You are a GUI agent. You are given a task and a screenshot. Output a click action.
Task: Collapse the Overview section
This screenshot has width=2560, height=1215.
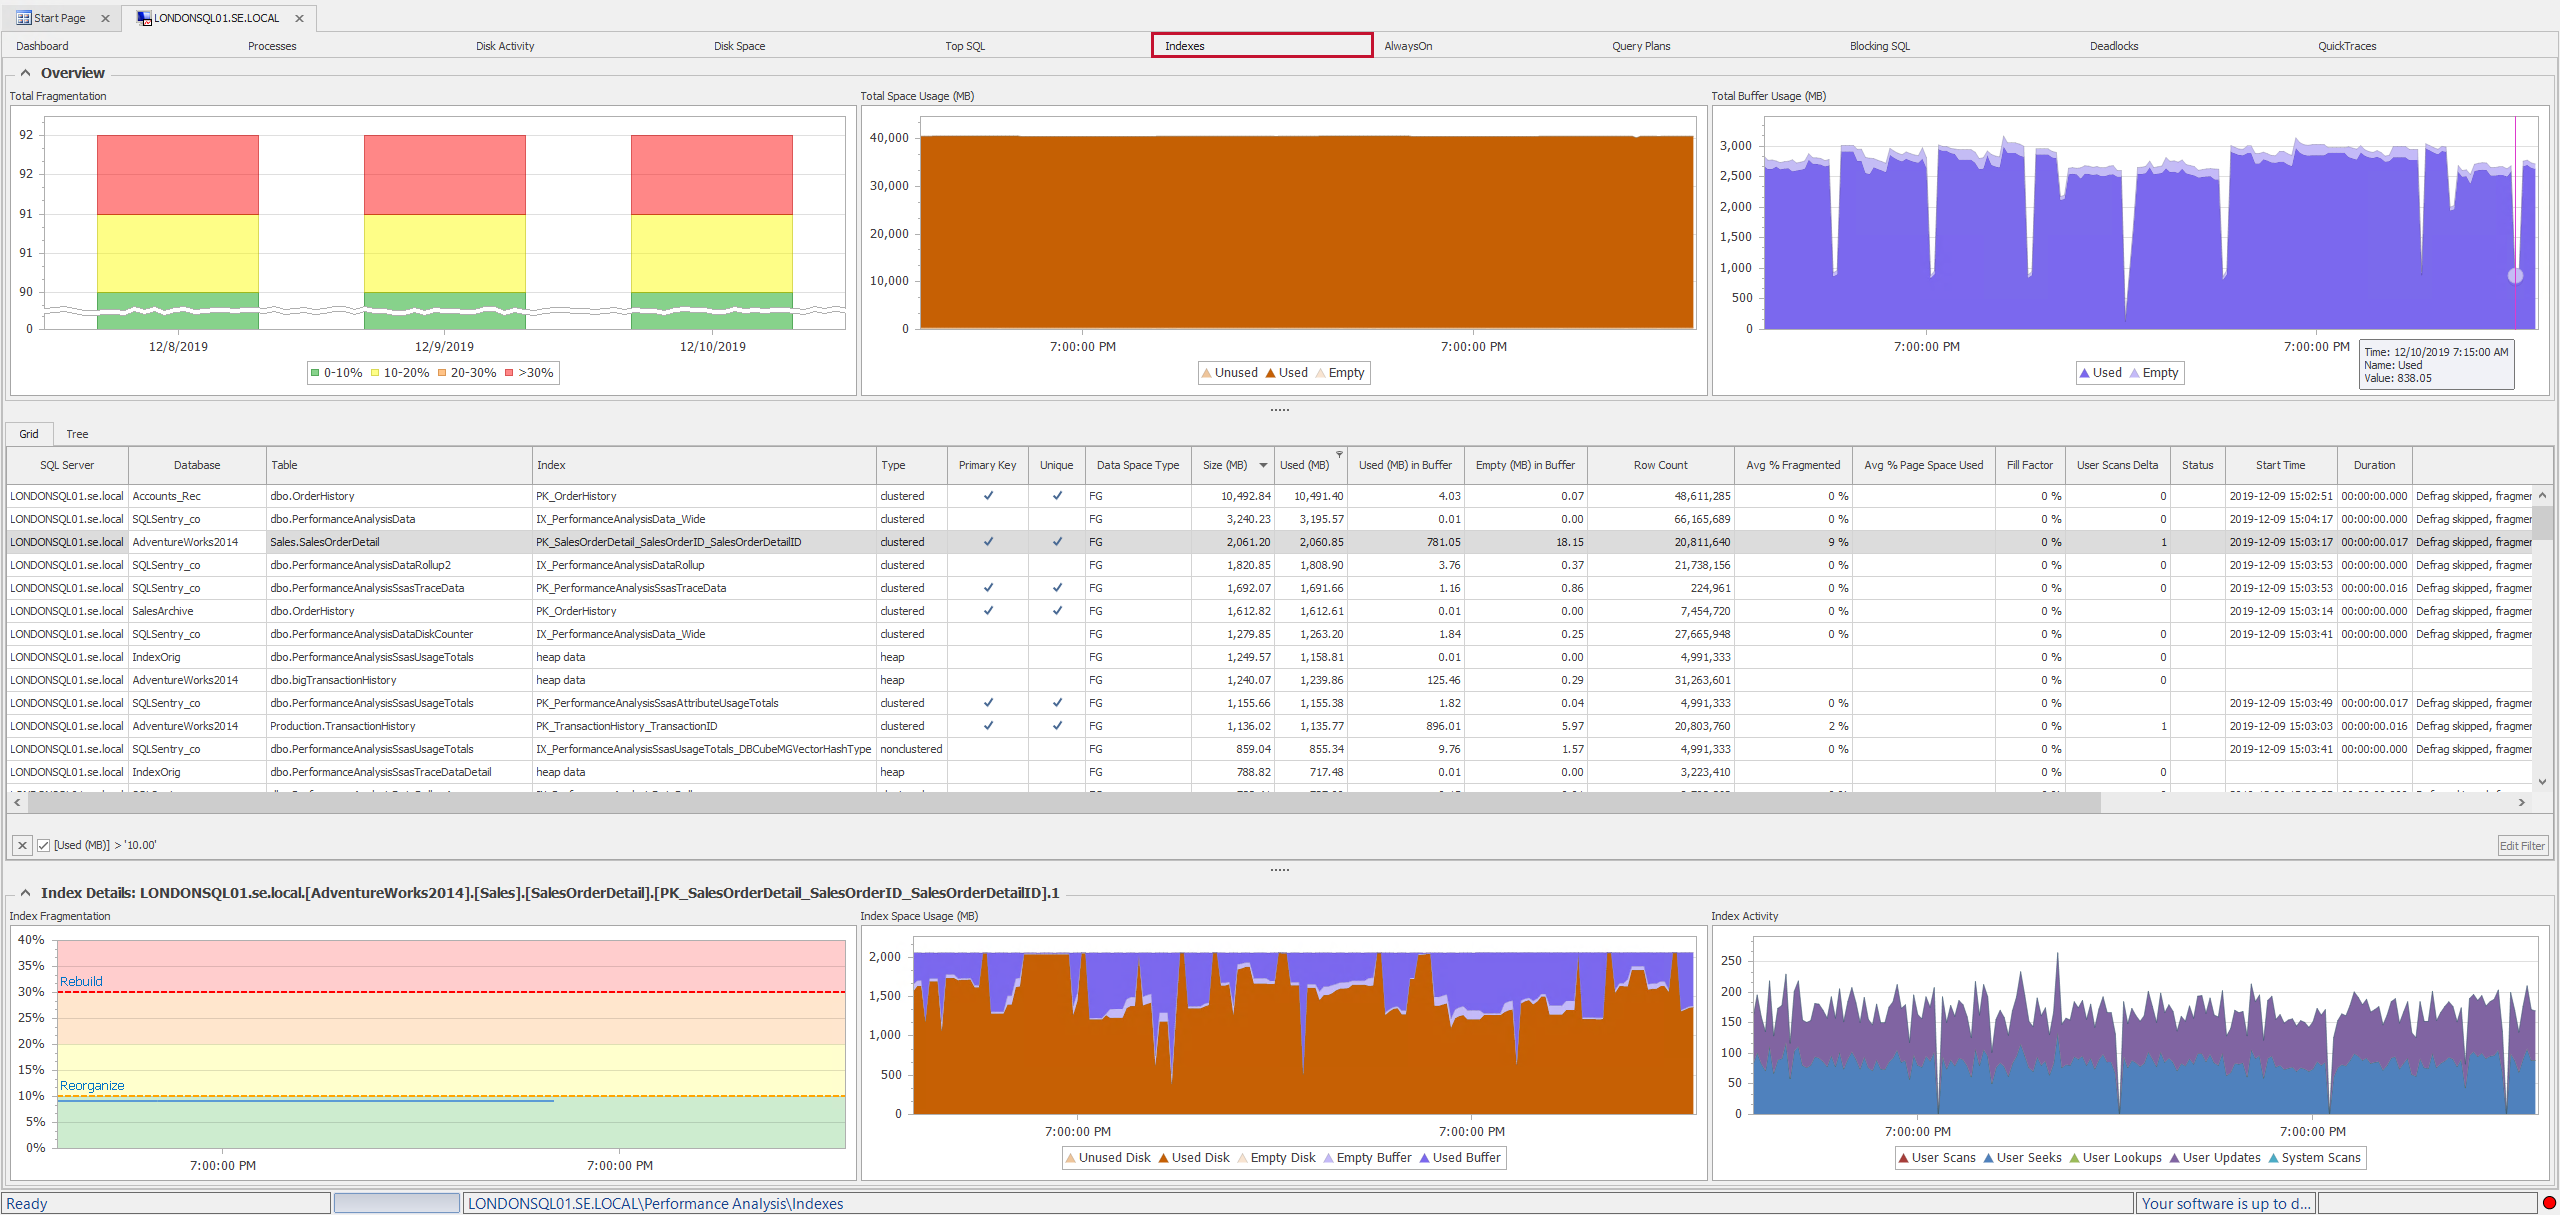pyautogui.click(x=24, y=71)
